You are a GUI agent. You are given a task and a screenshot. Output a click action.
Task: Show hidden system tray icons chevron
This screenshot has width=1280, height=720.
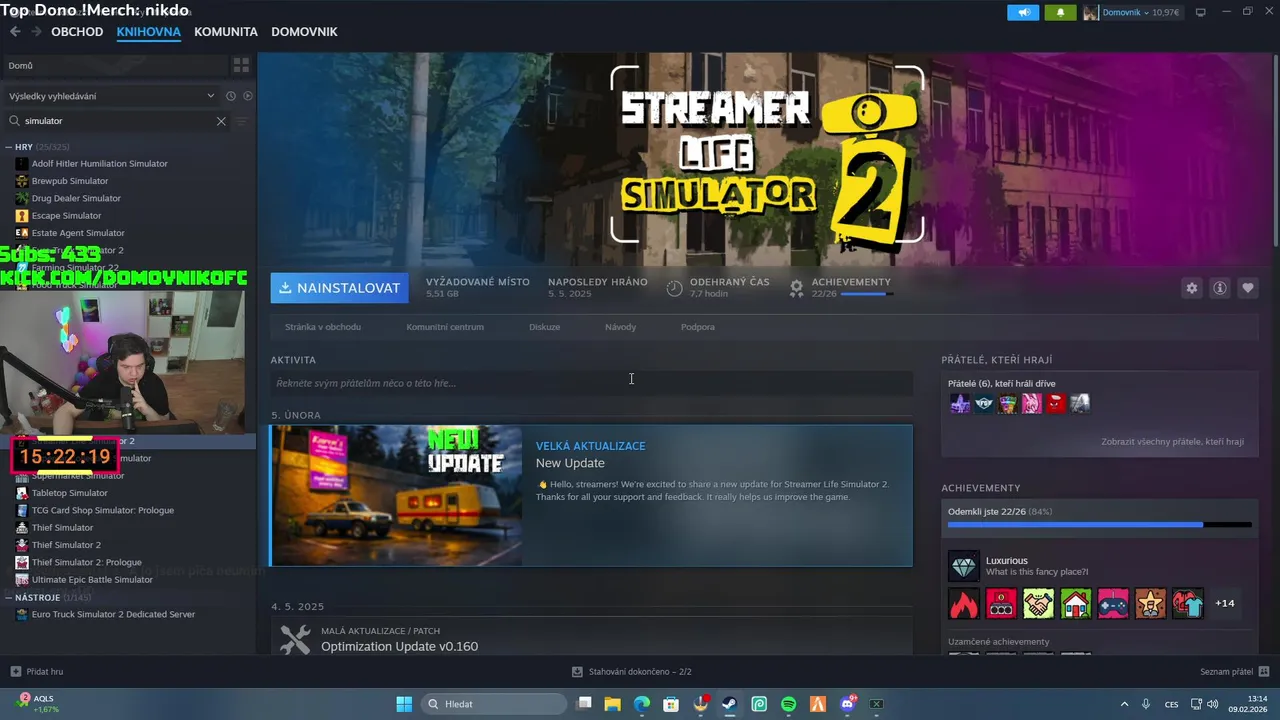point(1124,704)
